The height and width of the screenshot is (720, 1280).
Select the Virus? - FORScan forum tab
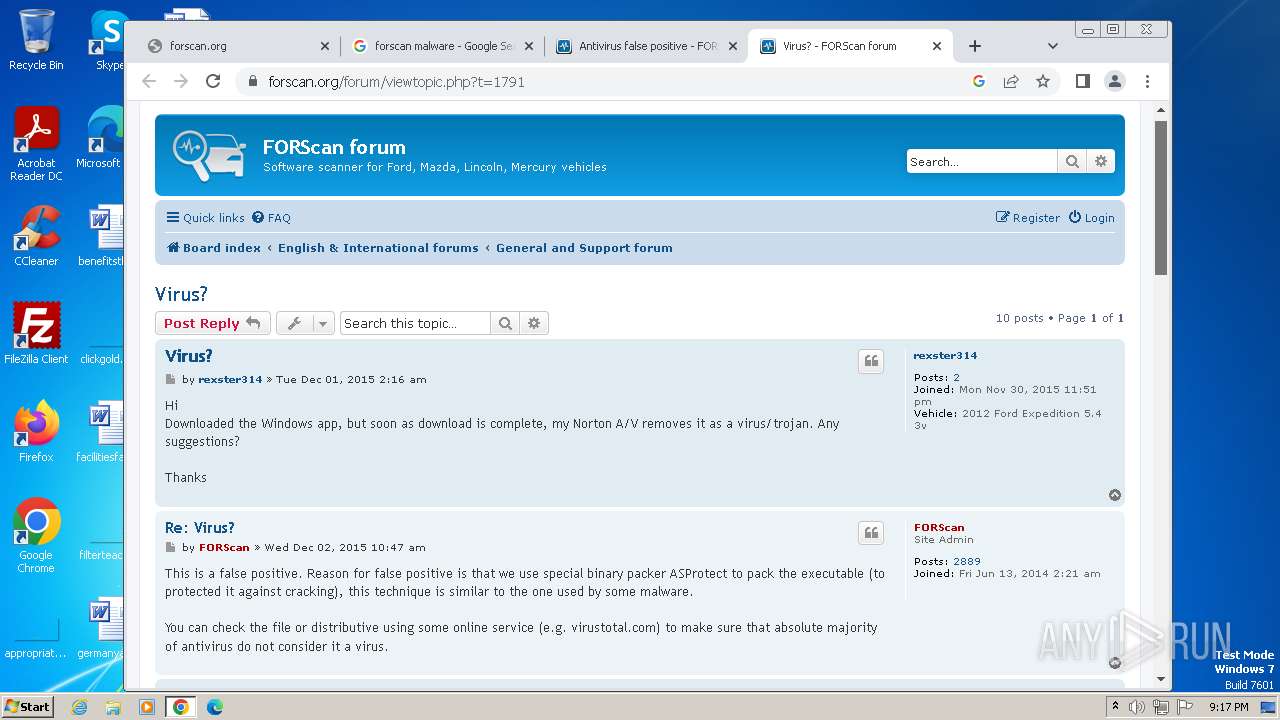click(850, 46)
